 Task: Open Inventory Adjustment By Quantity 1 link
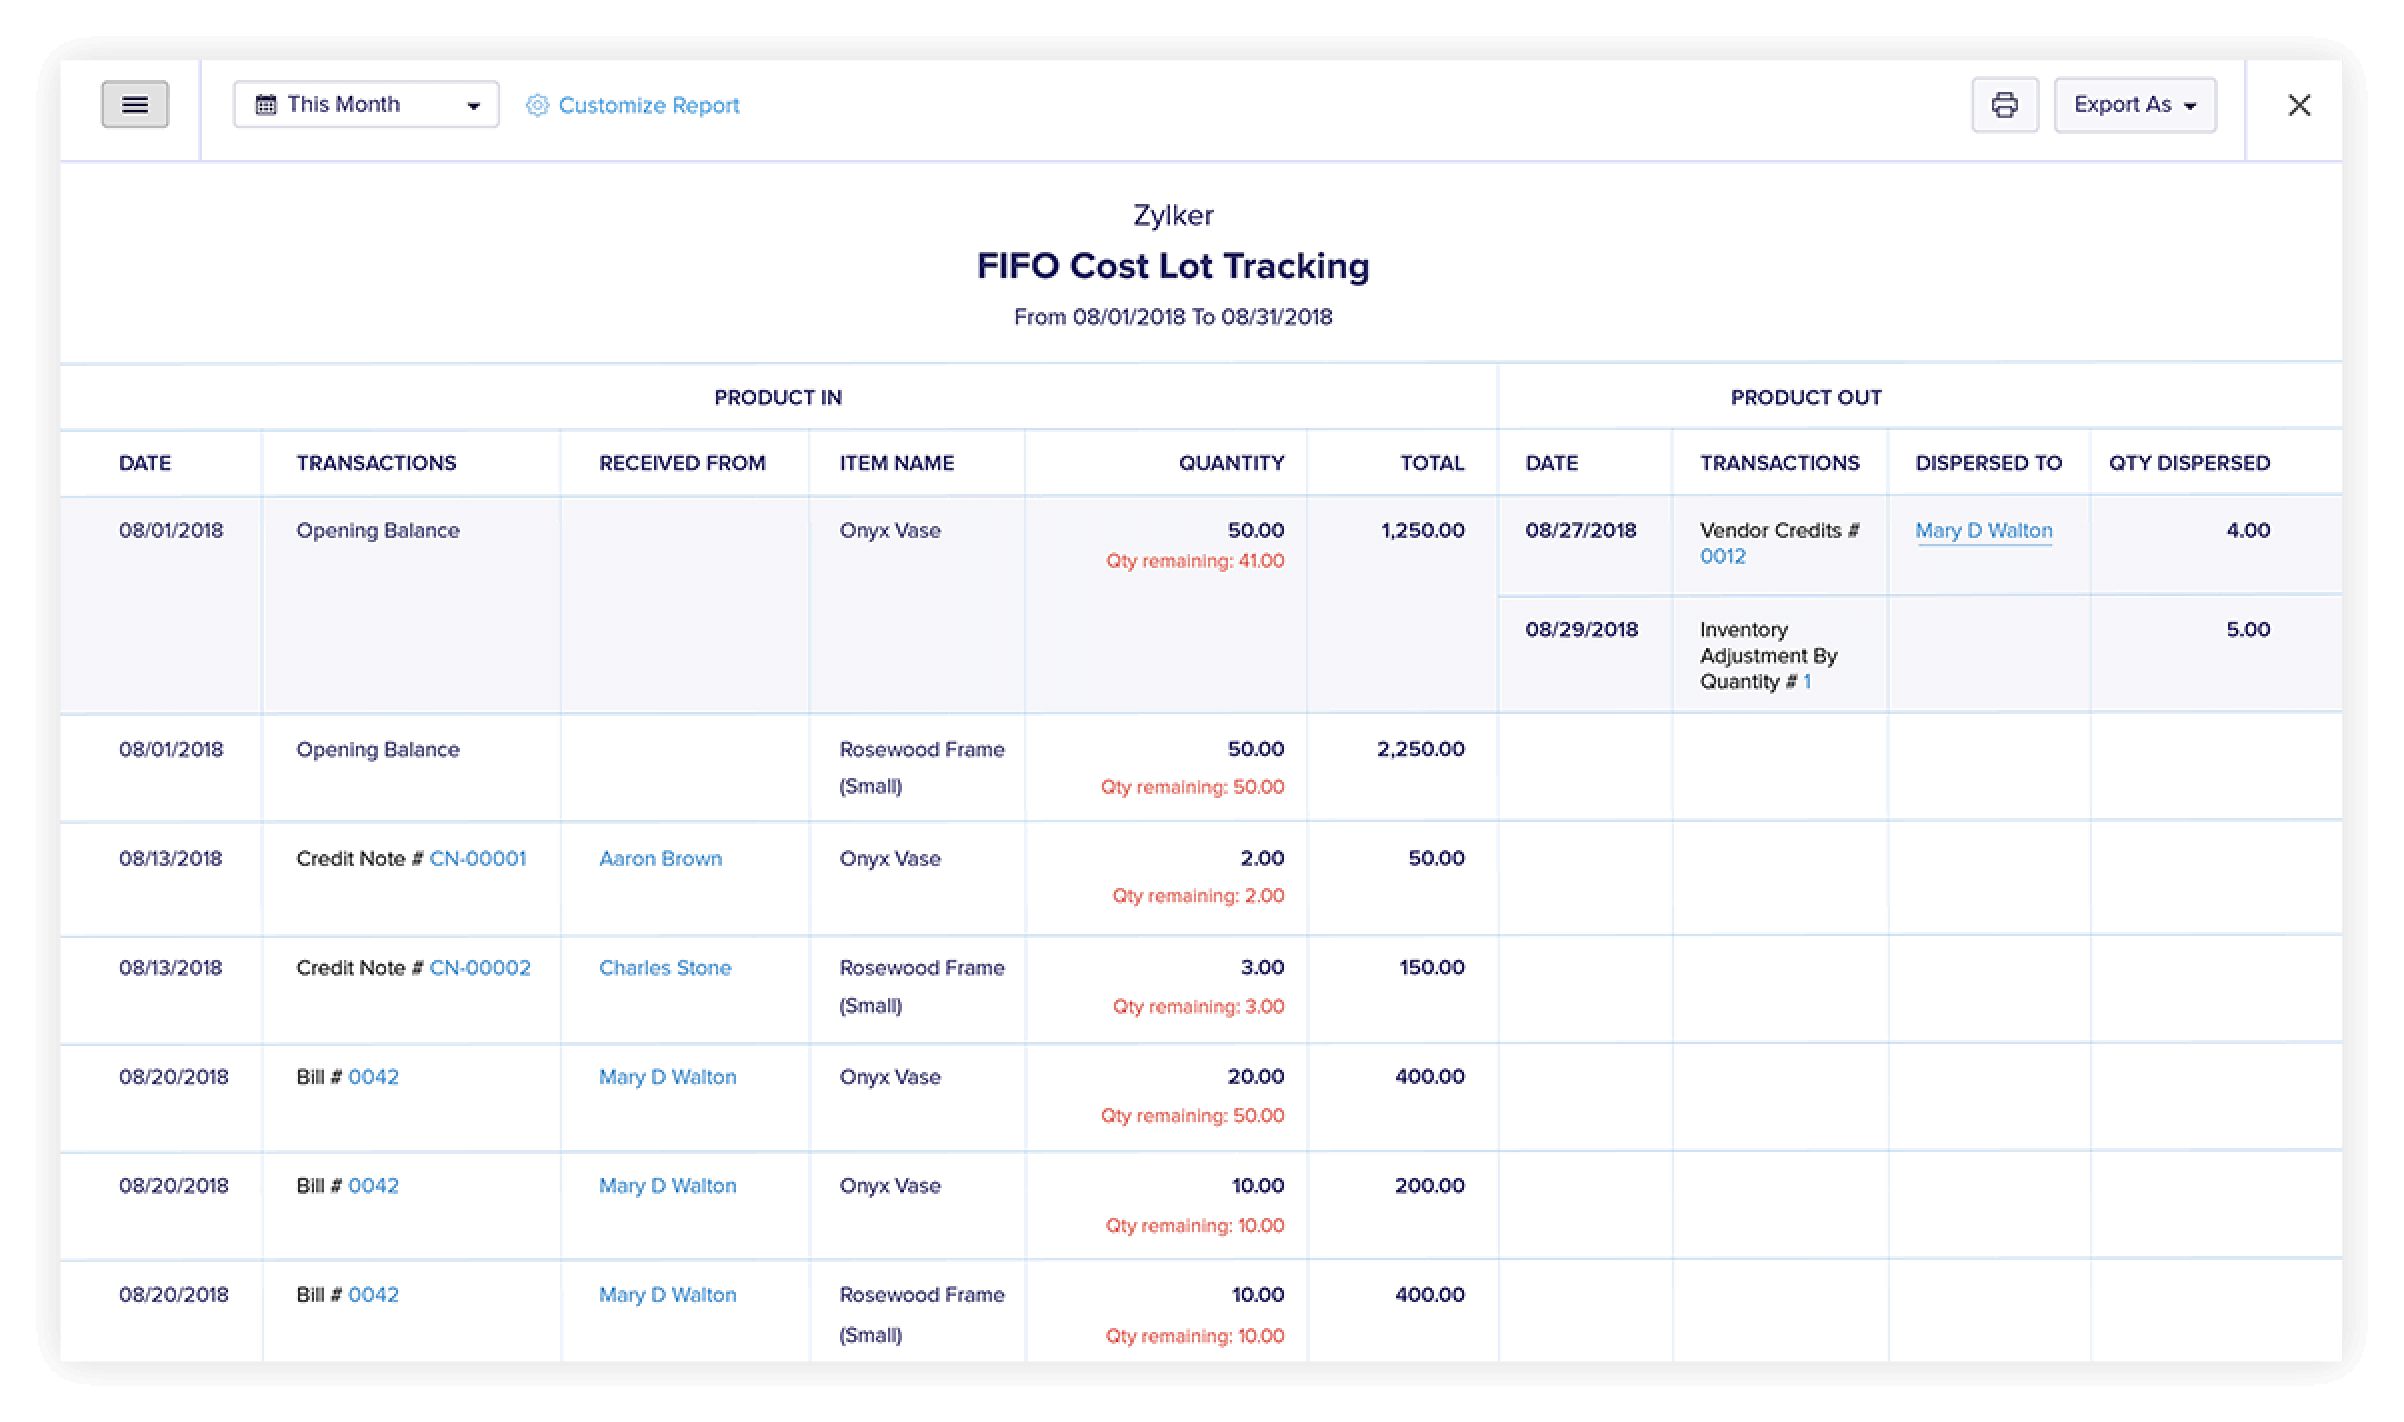coord(1806,681)
